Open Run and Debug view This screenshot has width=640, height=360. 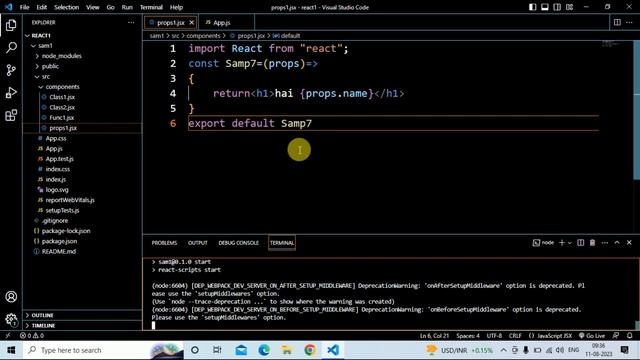pyautogui.click(x=11, y=93)
